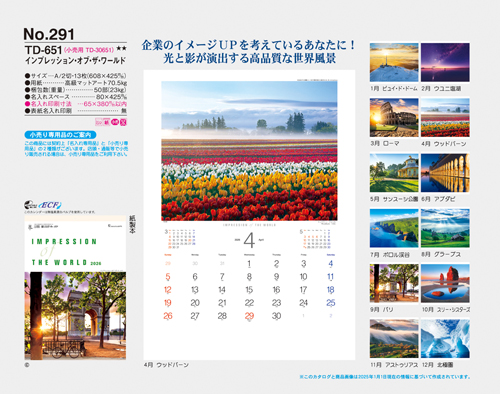Select the April Woodburn tulip thumbnail
Screen dimensions: 500x394
445,117
